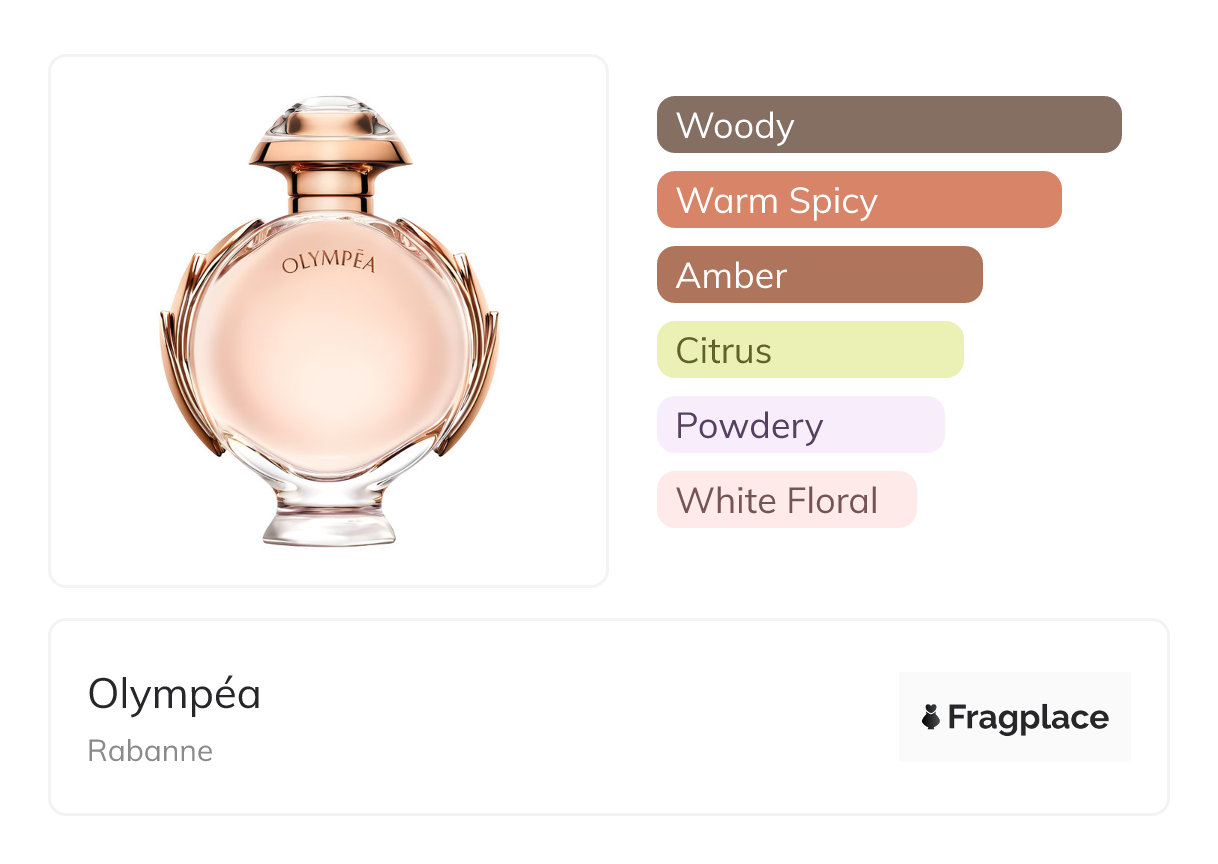Click the right gold laurel wing
Viewport: 1218px width, 864px height.
[x=480, y=340]
